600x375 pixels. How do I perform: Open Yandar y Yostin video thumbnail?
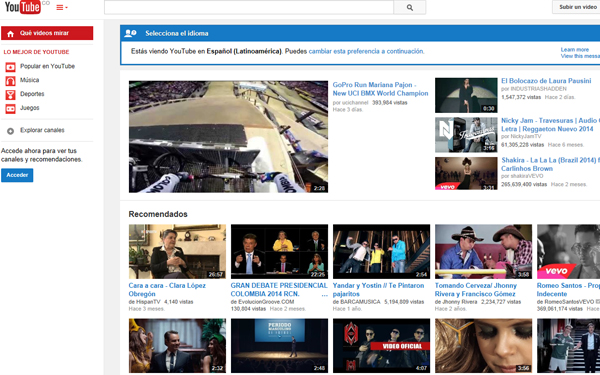pyautogui.click(x=382, y=251)
